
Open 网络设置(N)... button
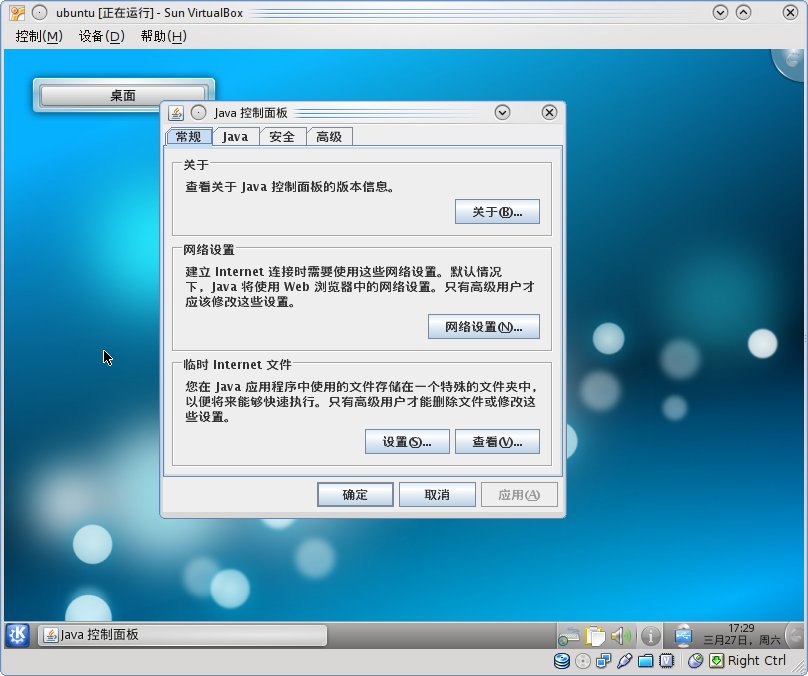coord(484,327)
